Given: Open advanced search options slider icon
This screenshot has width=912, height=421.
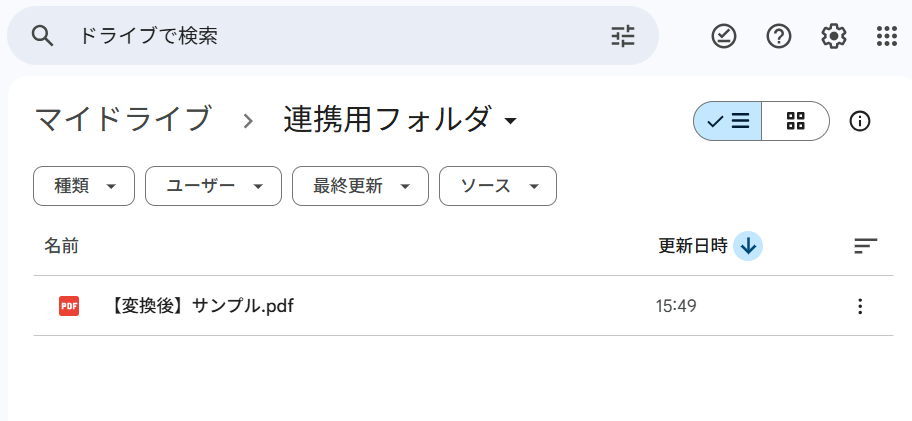Looking at the screenshot, I should tap(623, 36).
